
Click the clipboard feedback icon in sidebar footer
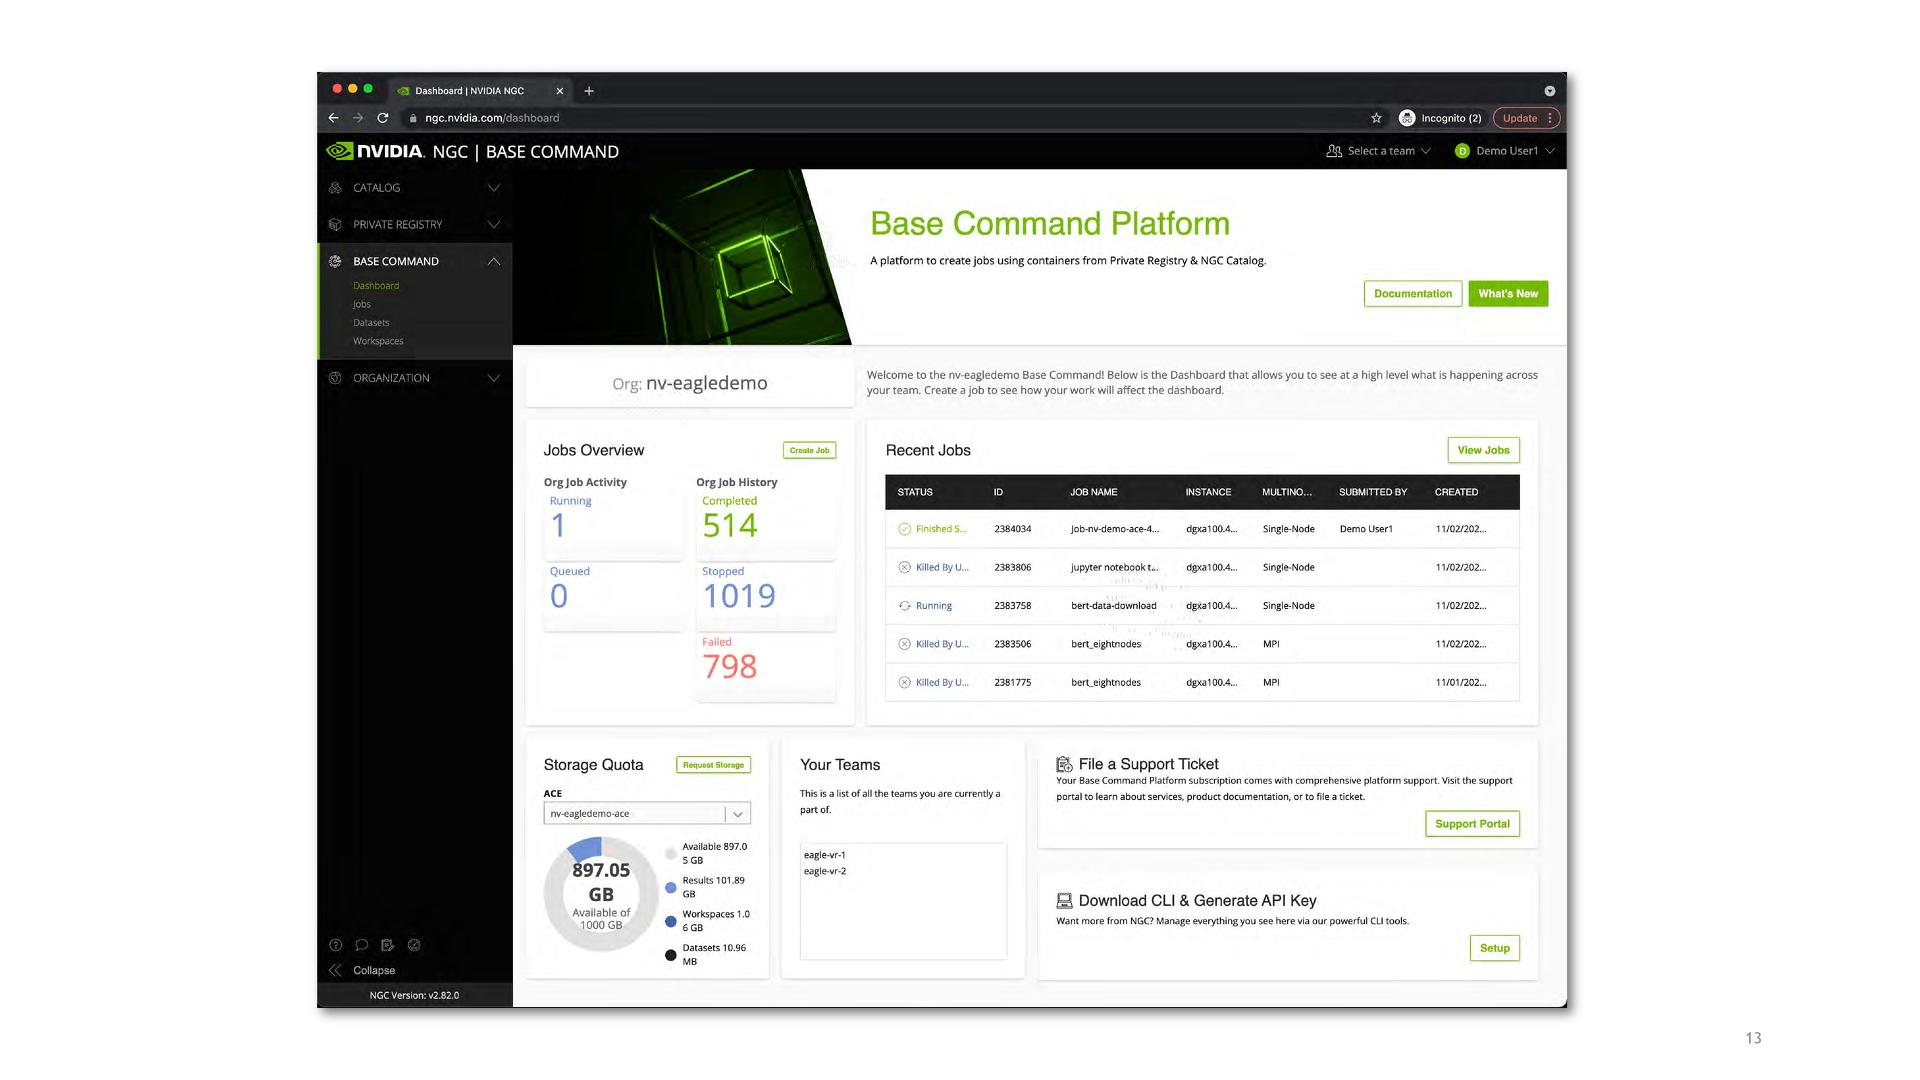tap(388, 945)
